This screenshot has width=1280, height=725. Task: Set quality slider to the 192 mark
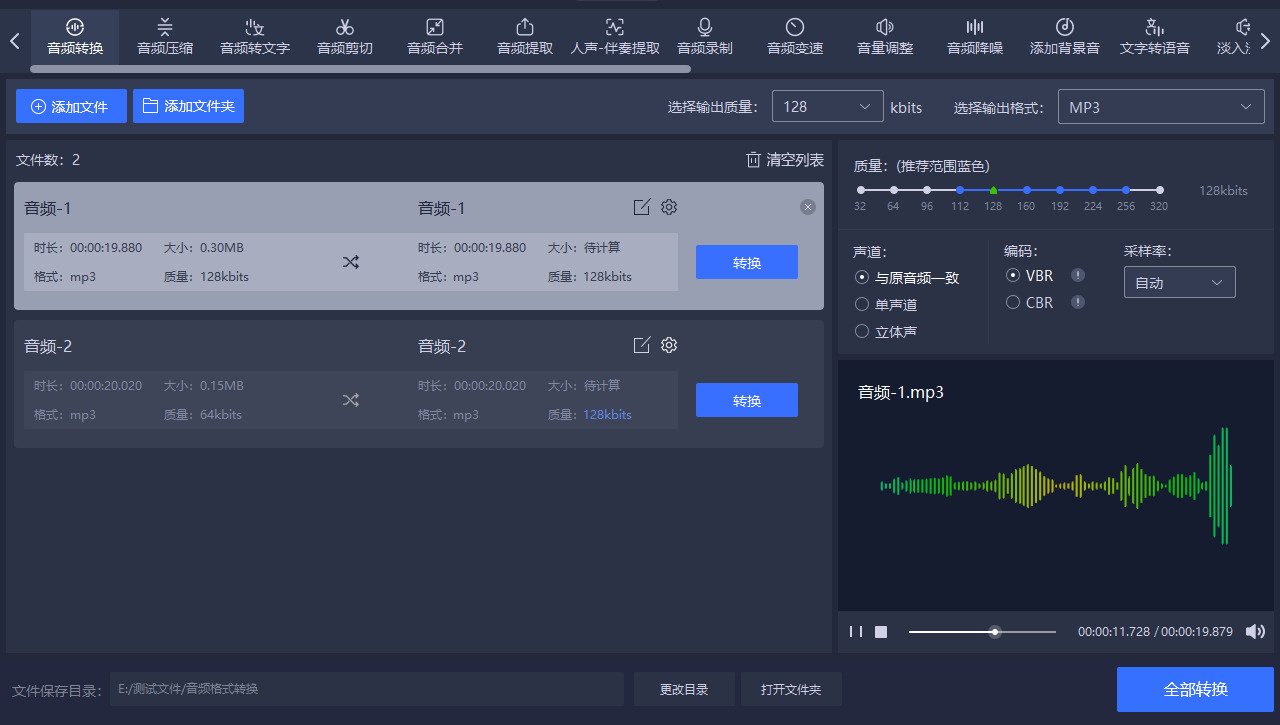[x=1060, y=189]
